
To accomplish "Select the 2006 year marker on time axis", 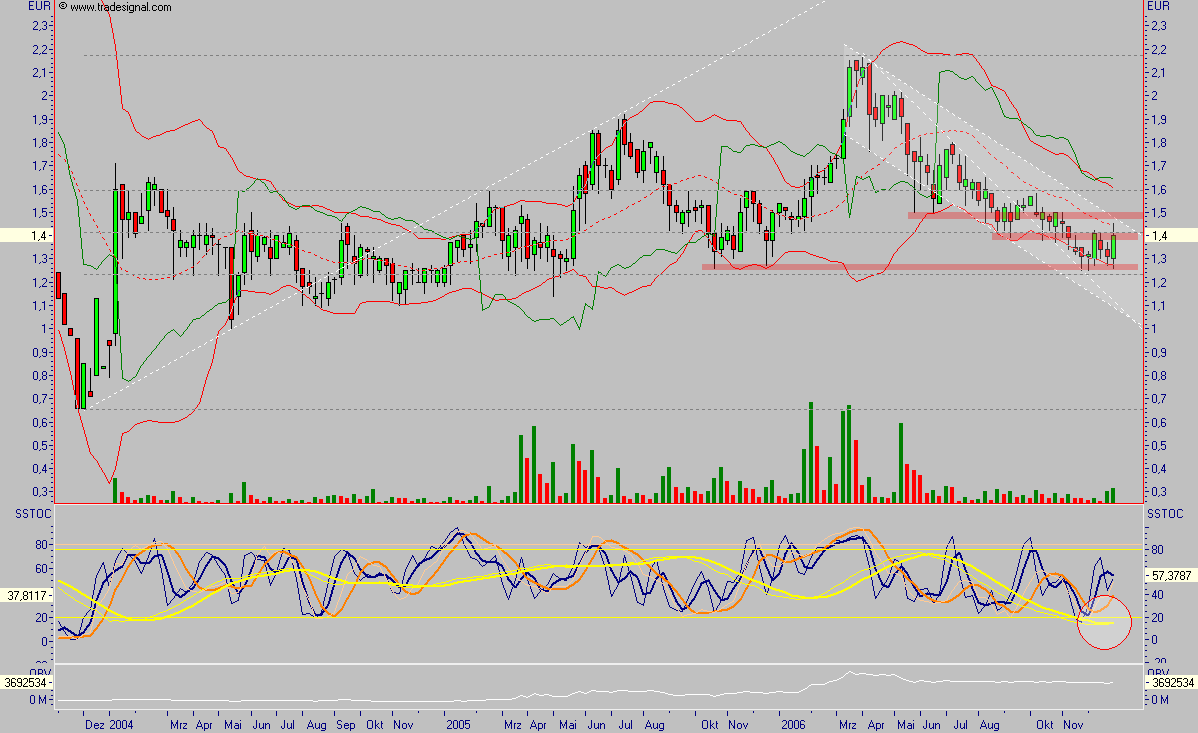I will pyautogui.click(x=793, y=722).
